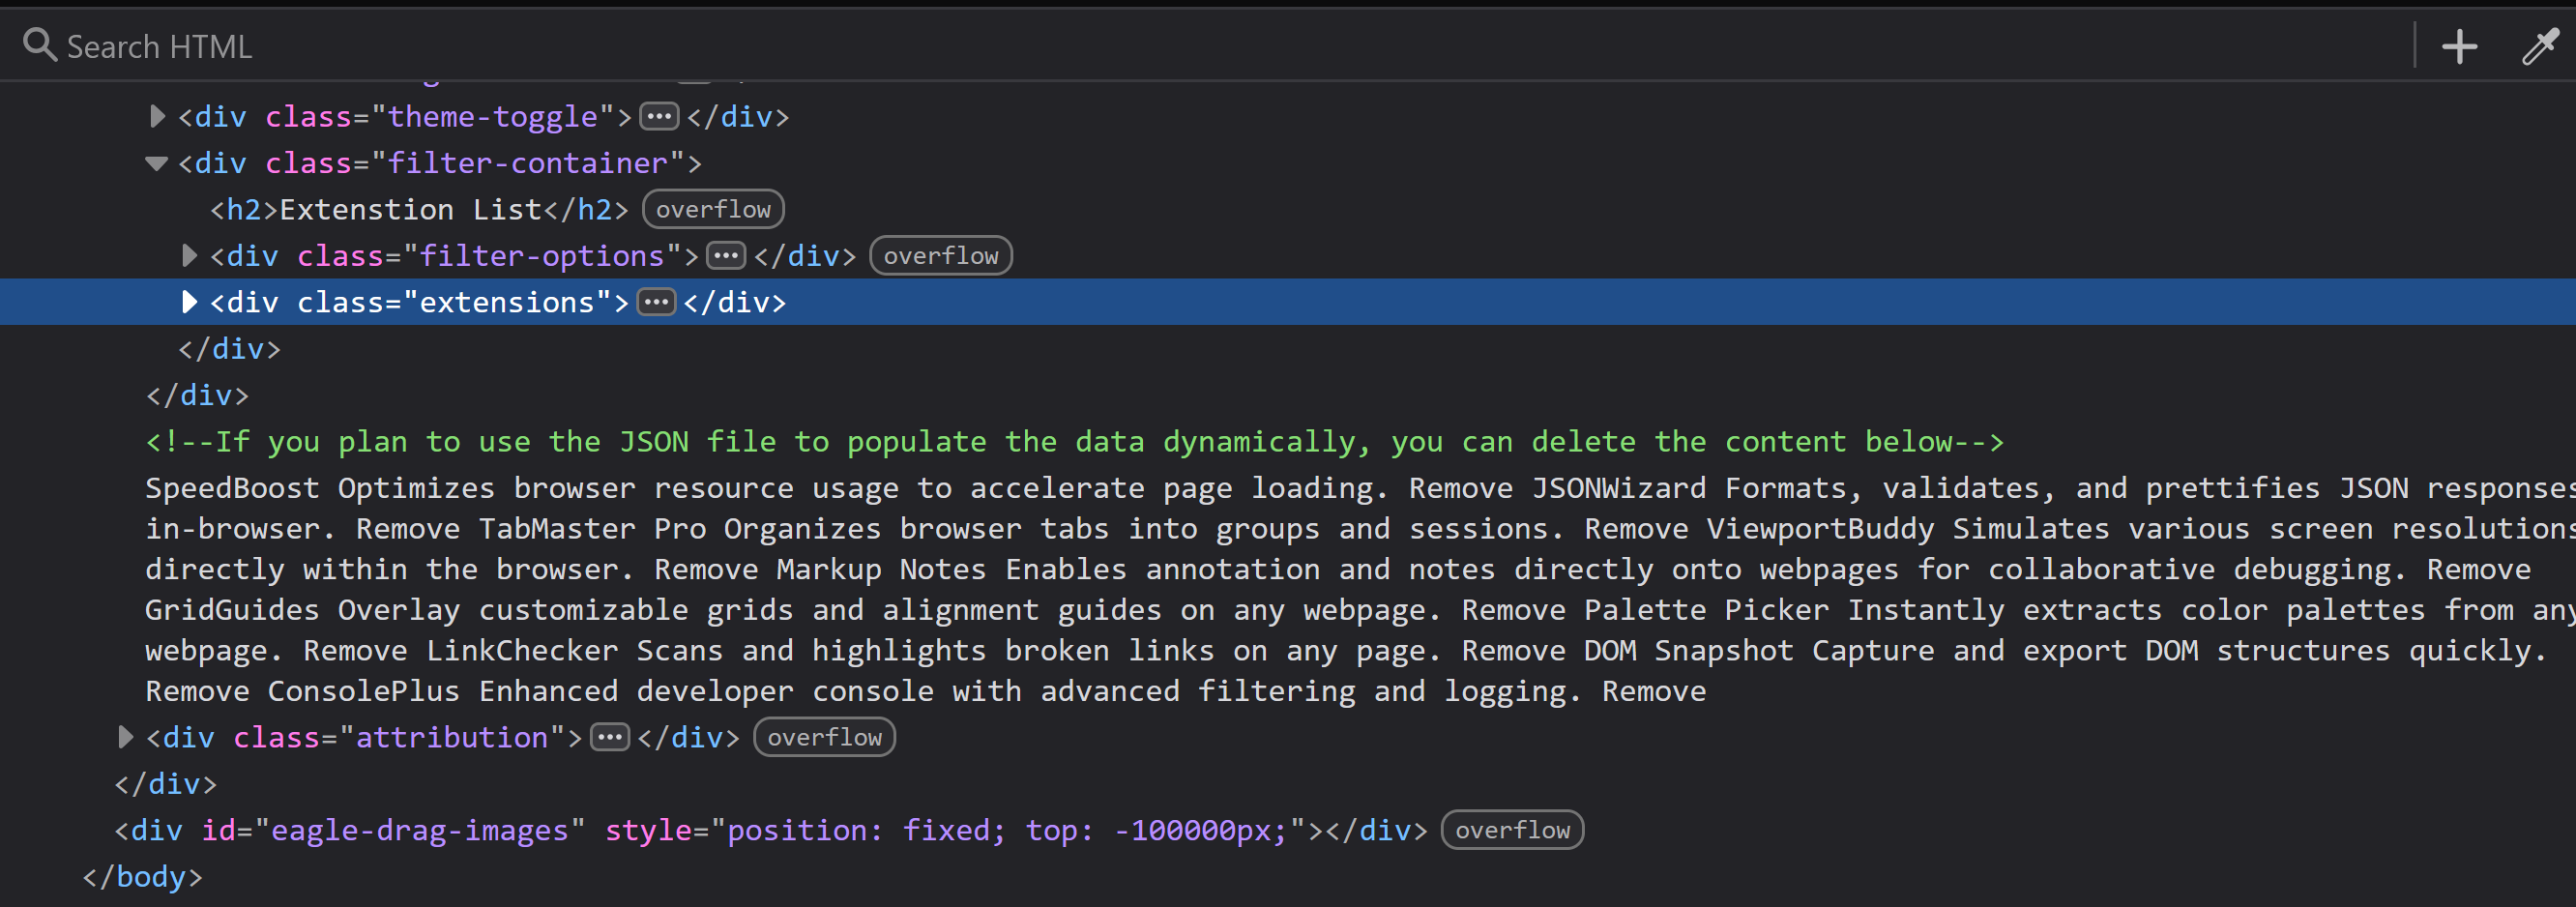The height and width of the screenshot is (907, 2576).
Task: Click ellipsis badge in extensions div
Action: [656, 302]
